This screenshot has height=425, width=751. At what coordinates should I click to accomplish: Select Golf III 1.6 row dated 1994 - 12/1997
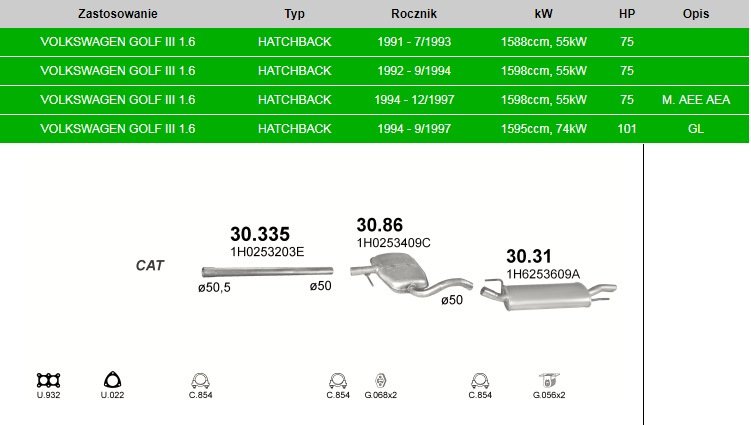(374, 100)
